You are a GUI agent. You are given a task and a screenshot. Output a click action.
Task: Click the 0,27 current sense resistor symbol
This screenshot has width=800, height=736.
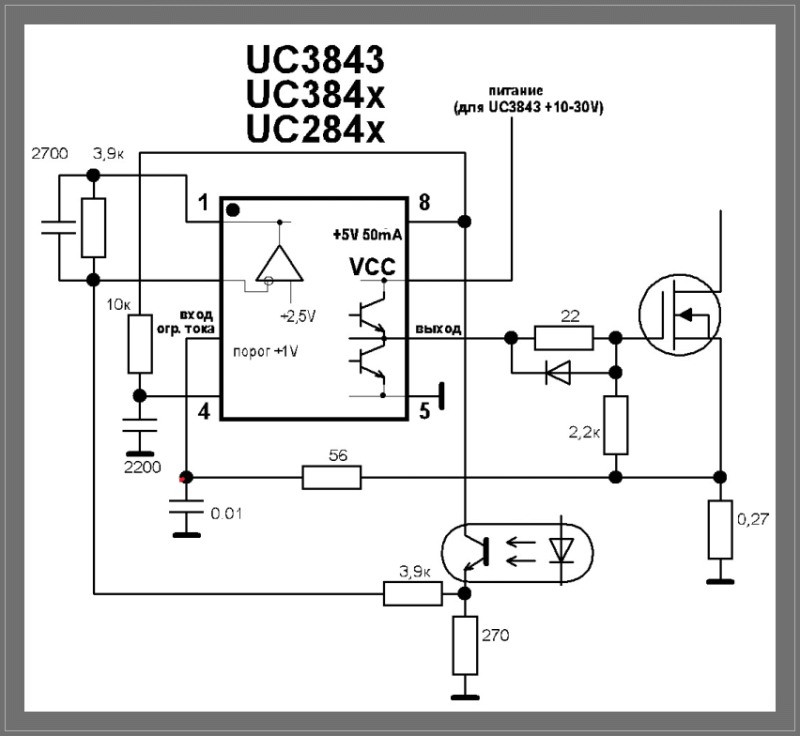[720, 529]
